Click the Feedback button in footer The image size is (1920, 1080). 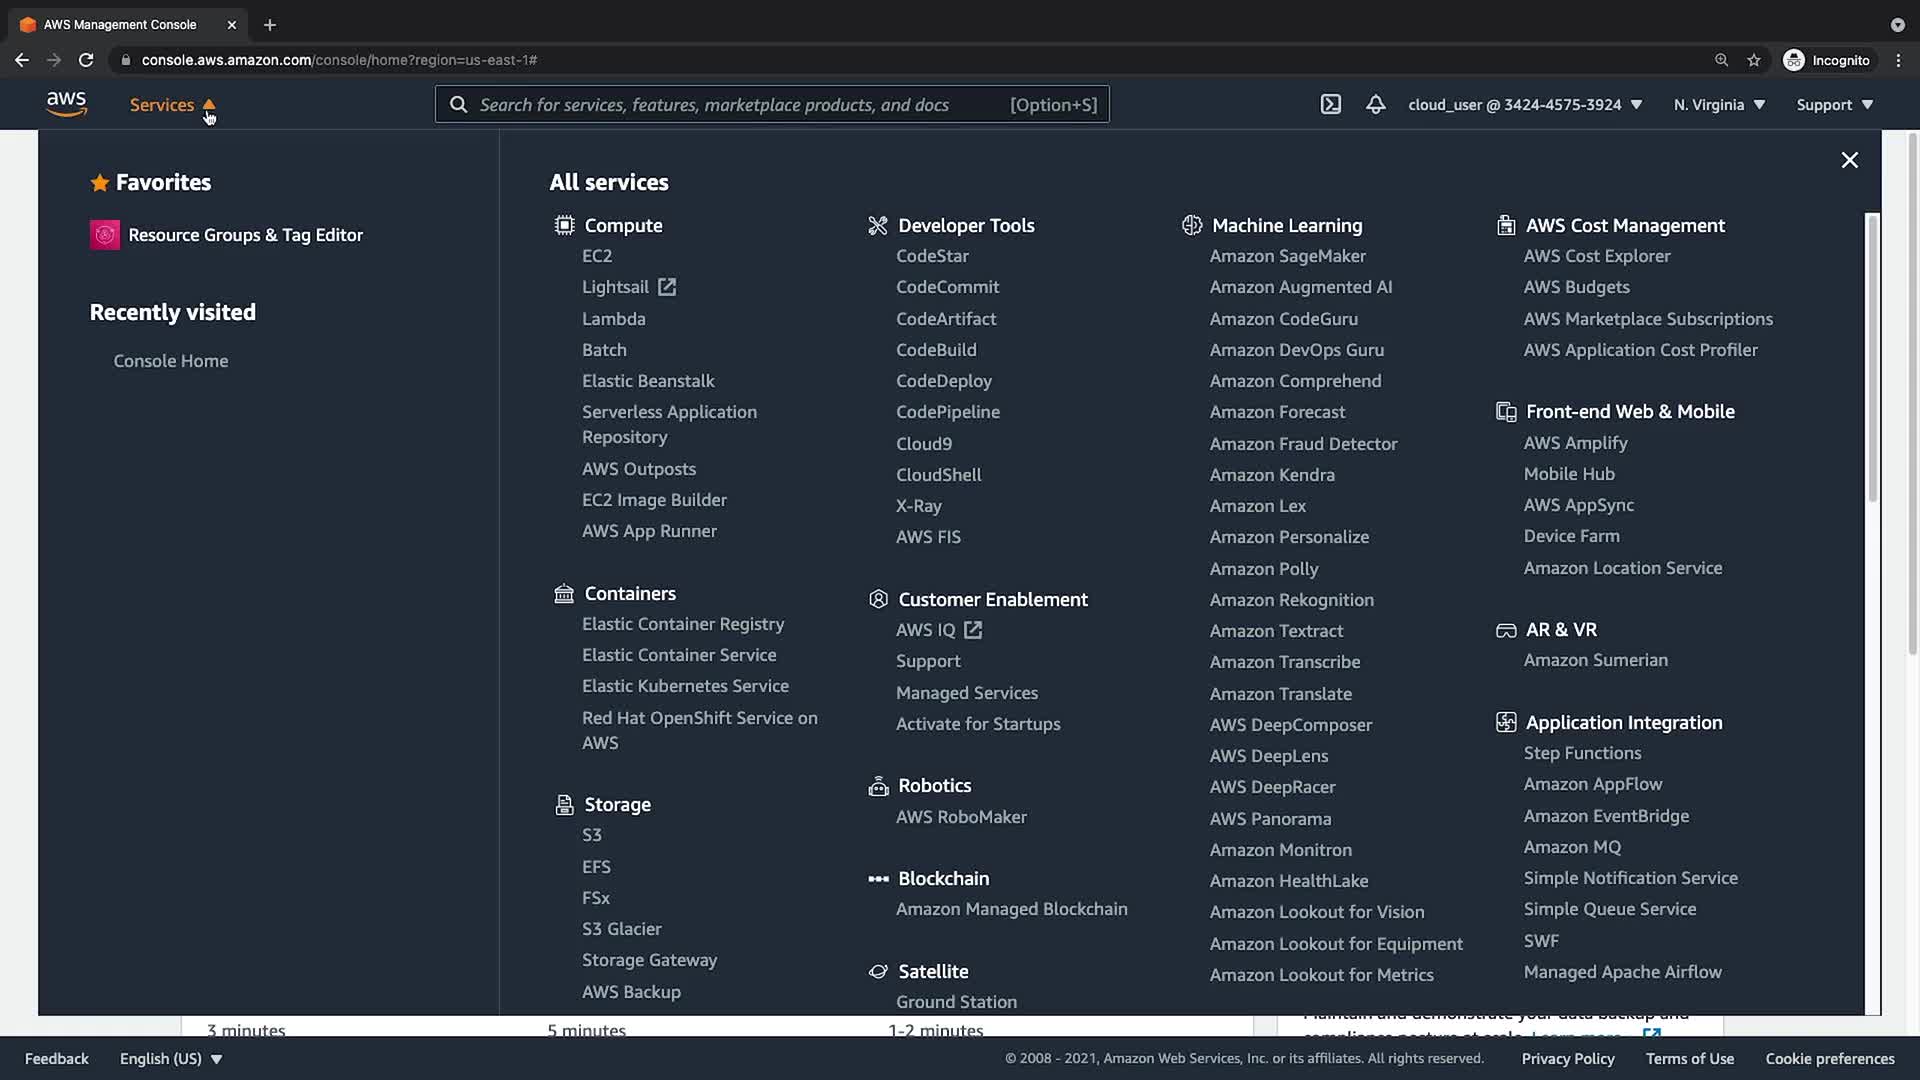point(57,1058)
